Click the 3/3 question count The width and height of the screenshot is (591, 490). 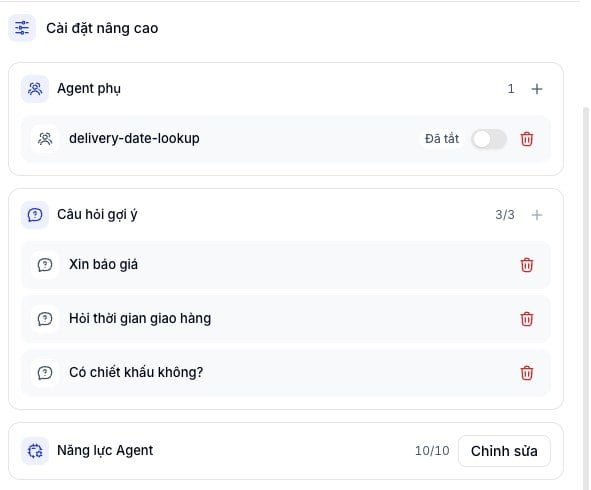click(505, 215)
